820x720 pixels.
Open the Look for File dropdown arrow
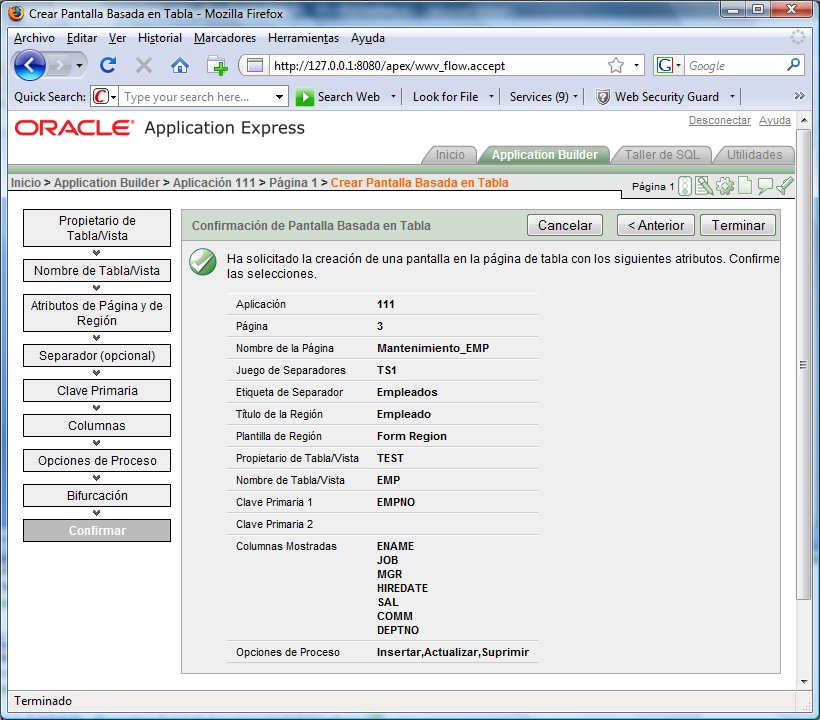coord(491,97)
